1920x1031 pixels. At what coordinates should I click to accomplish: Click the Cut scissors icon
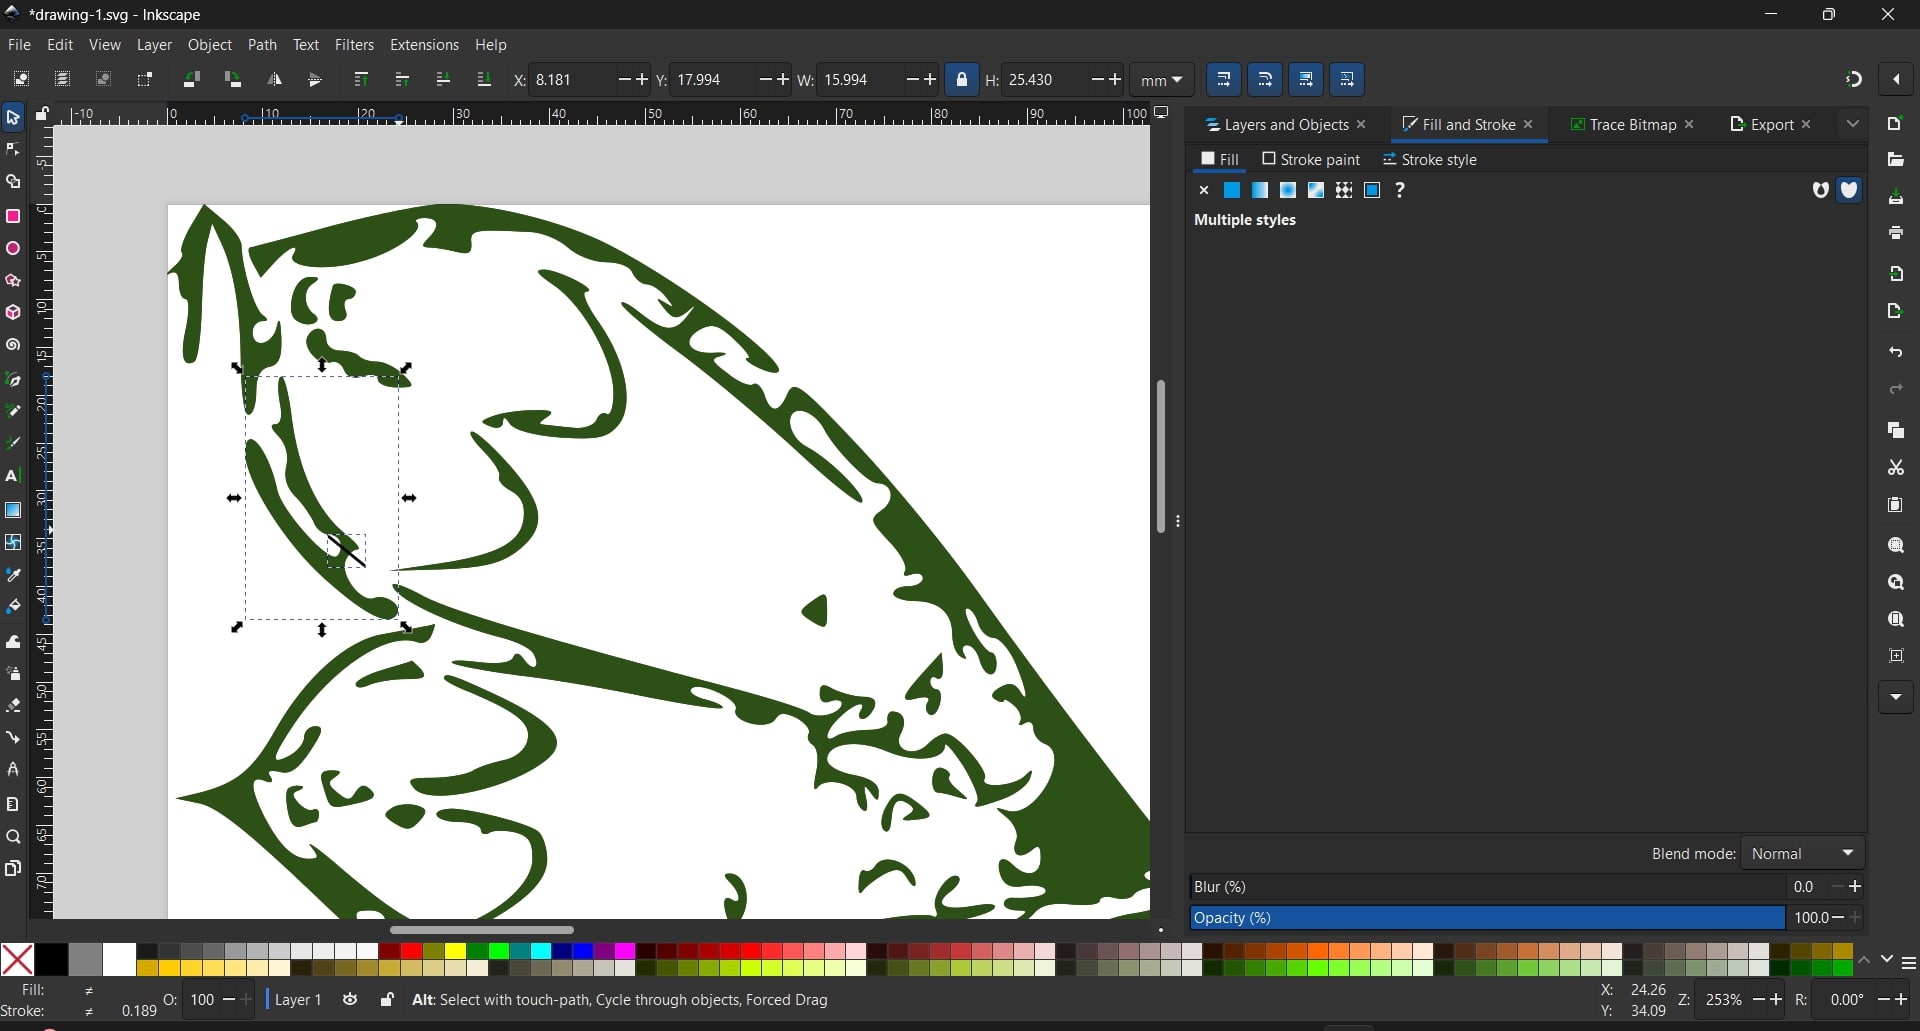point(1896,468)
